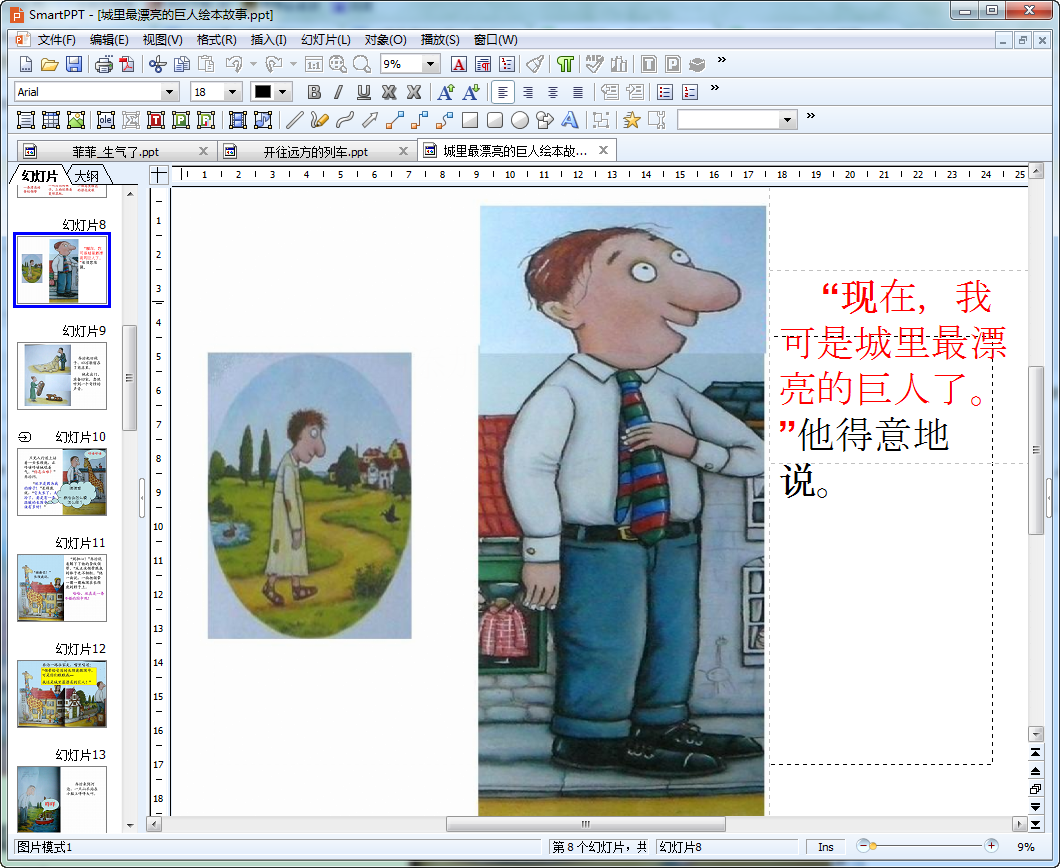Open the 9% zoom level dropdown

(x=430, y=64)
